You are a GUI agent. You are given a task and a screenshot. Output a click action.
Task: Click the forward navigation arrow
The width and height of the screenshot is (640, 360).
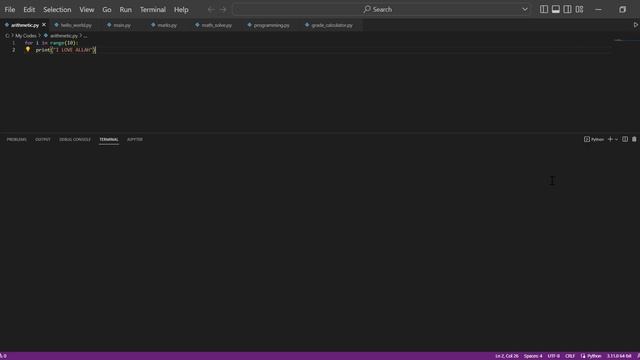[223, 9]
